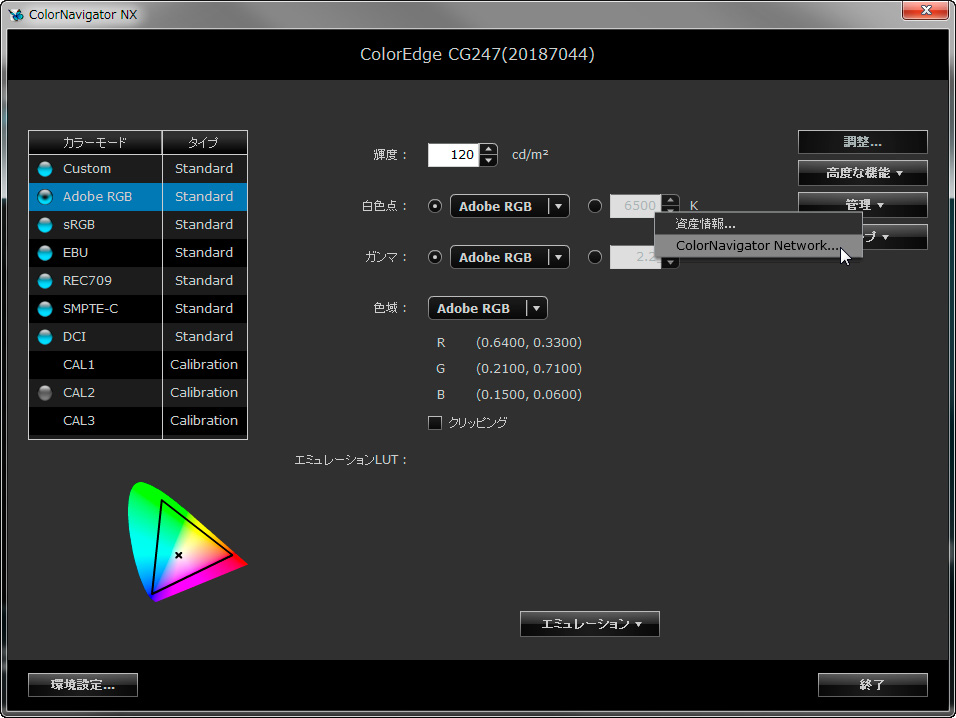956x718 pixels.
Task: Select the CAL3 calibration mode row
Action: (x=138, y=421)
